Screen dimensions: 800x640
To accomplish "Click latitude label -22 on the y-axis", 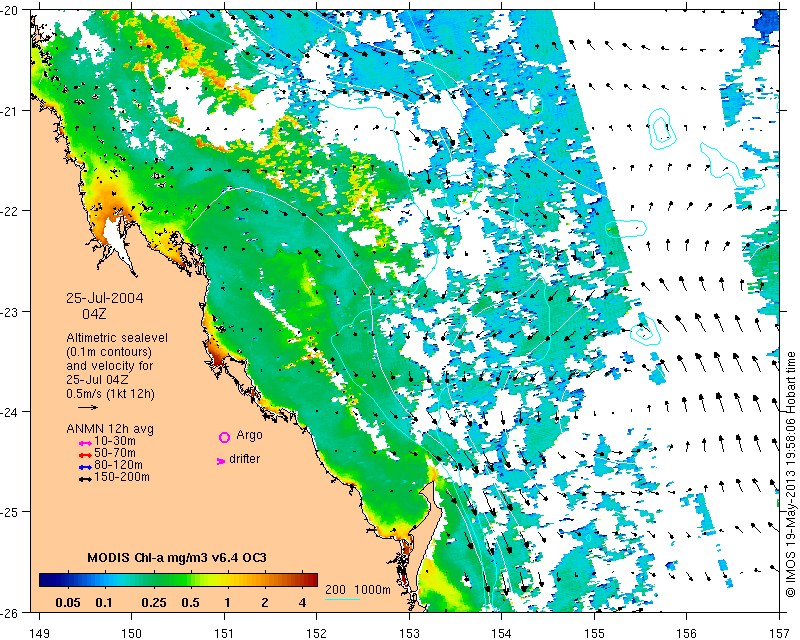I will [9, 211].
